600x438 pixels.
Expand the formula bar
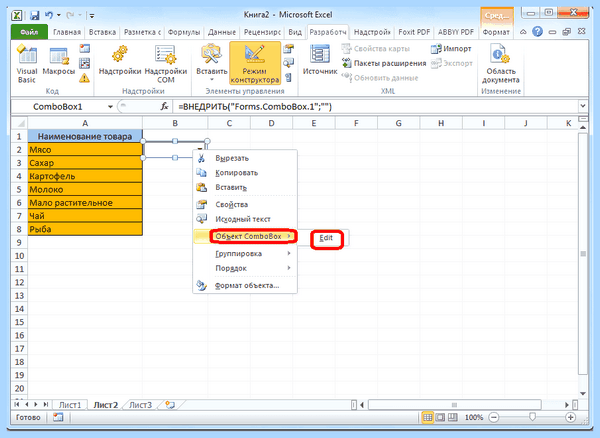point(582,106)
